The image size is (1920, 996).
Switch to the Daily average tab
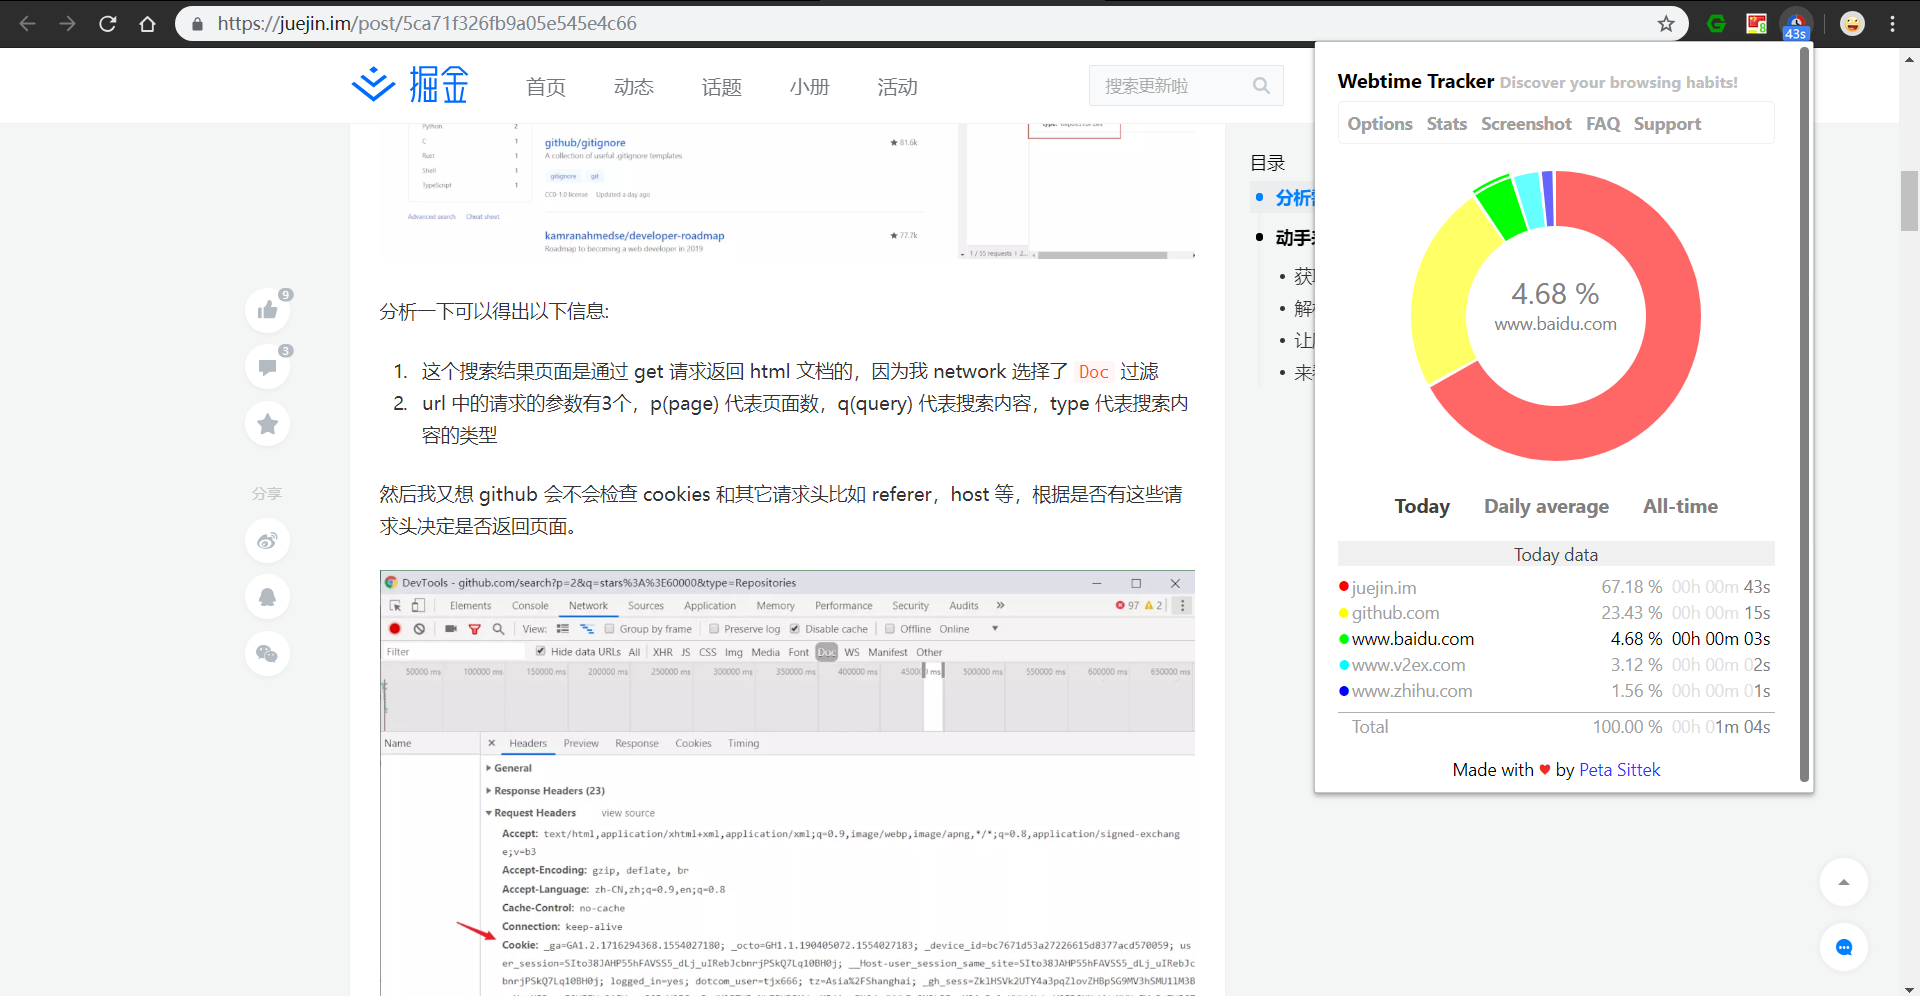(x=1546, y=506)
